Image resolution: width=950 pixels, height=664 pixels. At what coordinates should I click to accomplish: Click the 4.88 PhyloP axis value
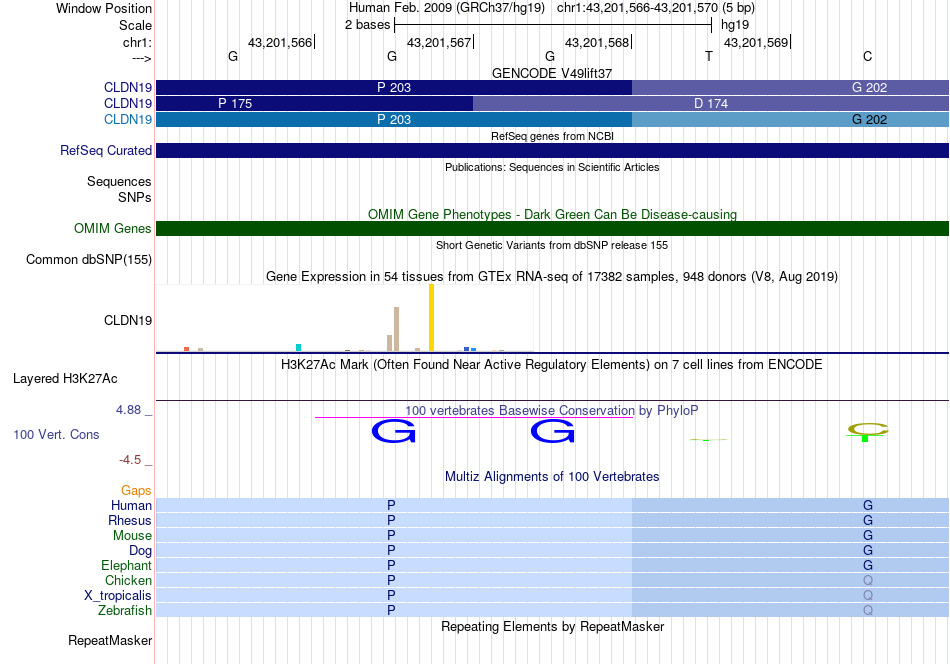coord(128,410)
